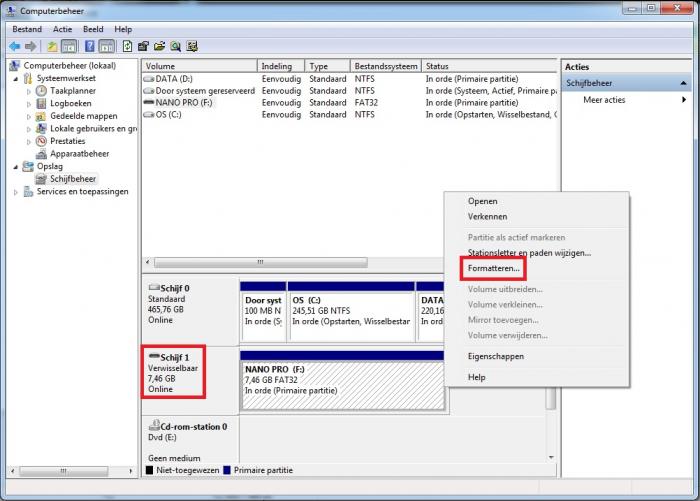Expand the Lokale gebruikers node arrow
This screenshot has width=700, height=501.
29,129
